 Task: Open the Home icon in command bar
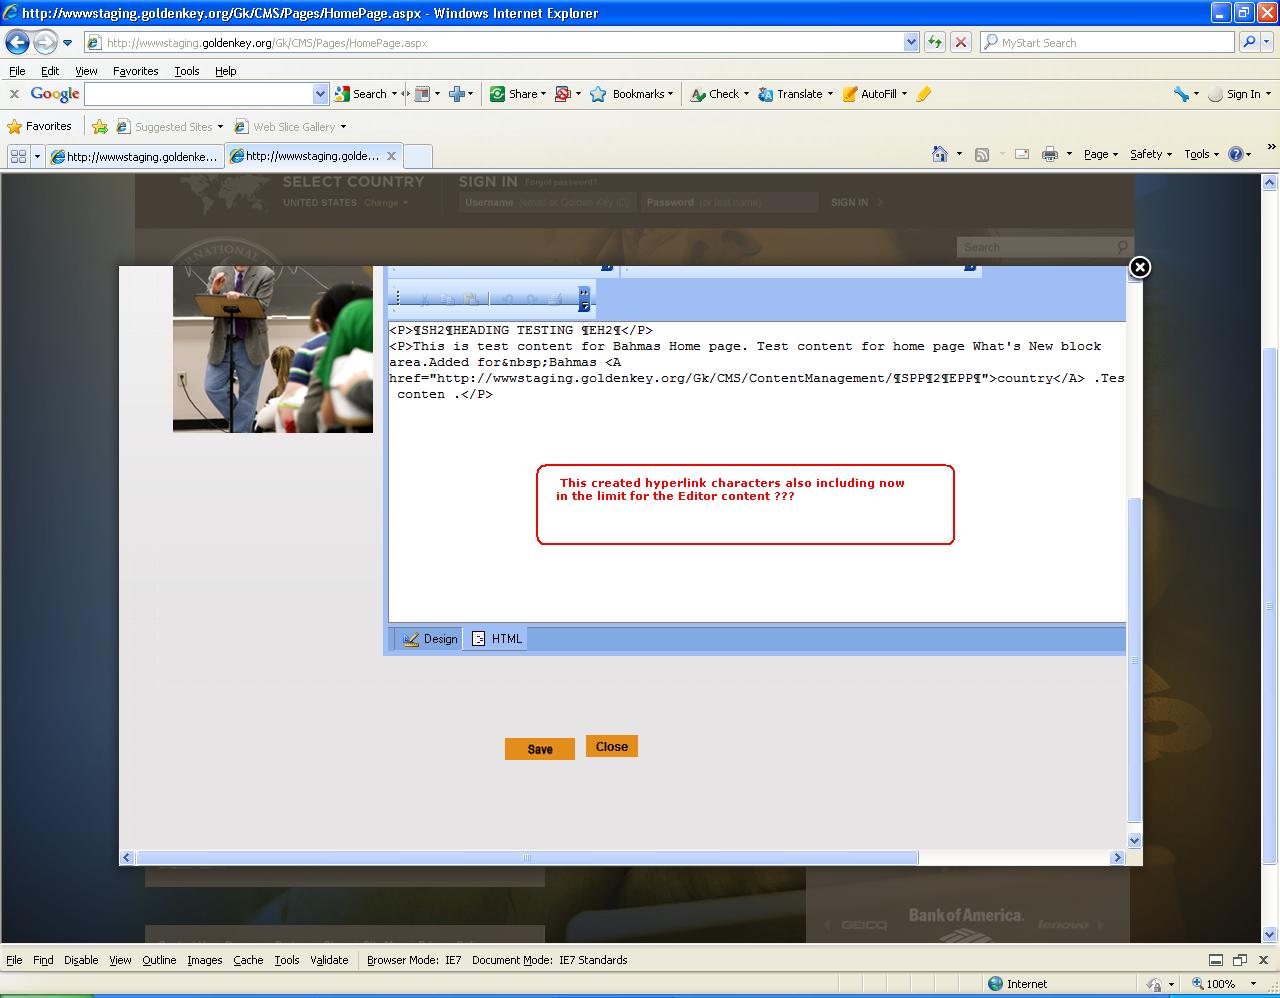[939, 154]
